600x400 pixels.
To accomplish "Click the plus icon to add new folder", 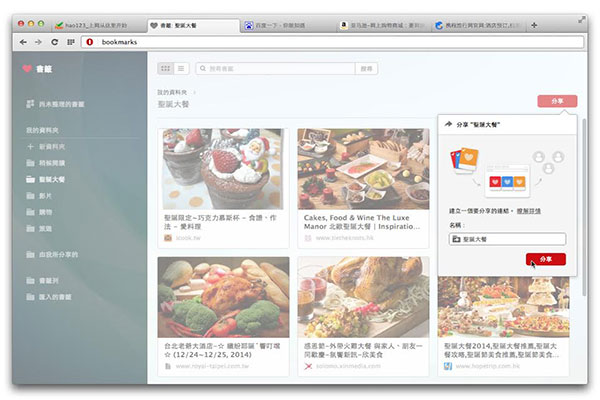I will coord(30,146).
